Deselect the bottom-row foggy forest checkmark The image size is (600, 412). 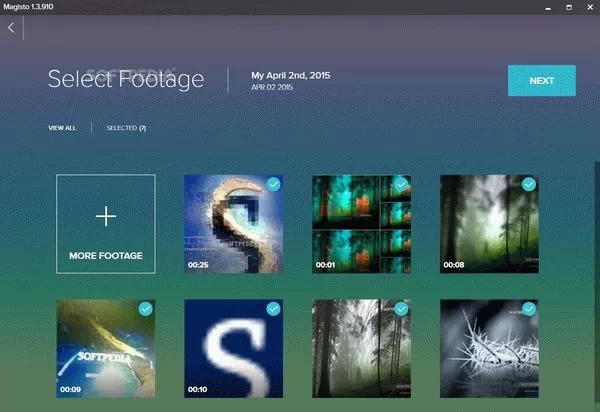coord(401,309)
